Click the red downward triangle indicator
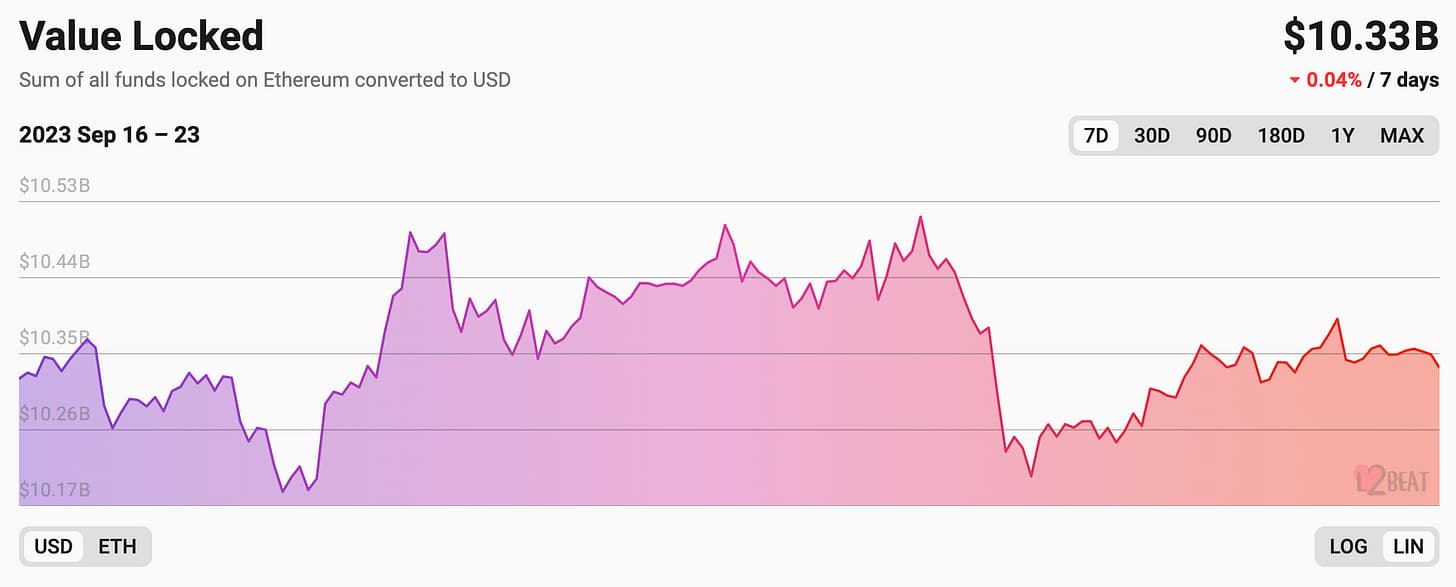This screenshot has height=587, width=1456. click(1295, 81)
